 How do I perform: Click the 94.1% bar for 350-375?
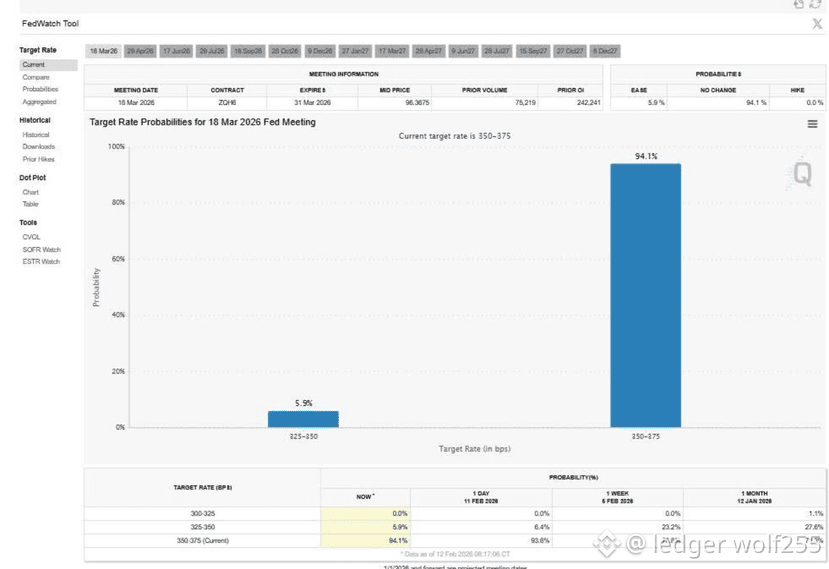646,295
